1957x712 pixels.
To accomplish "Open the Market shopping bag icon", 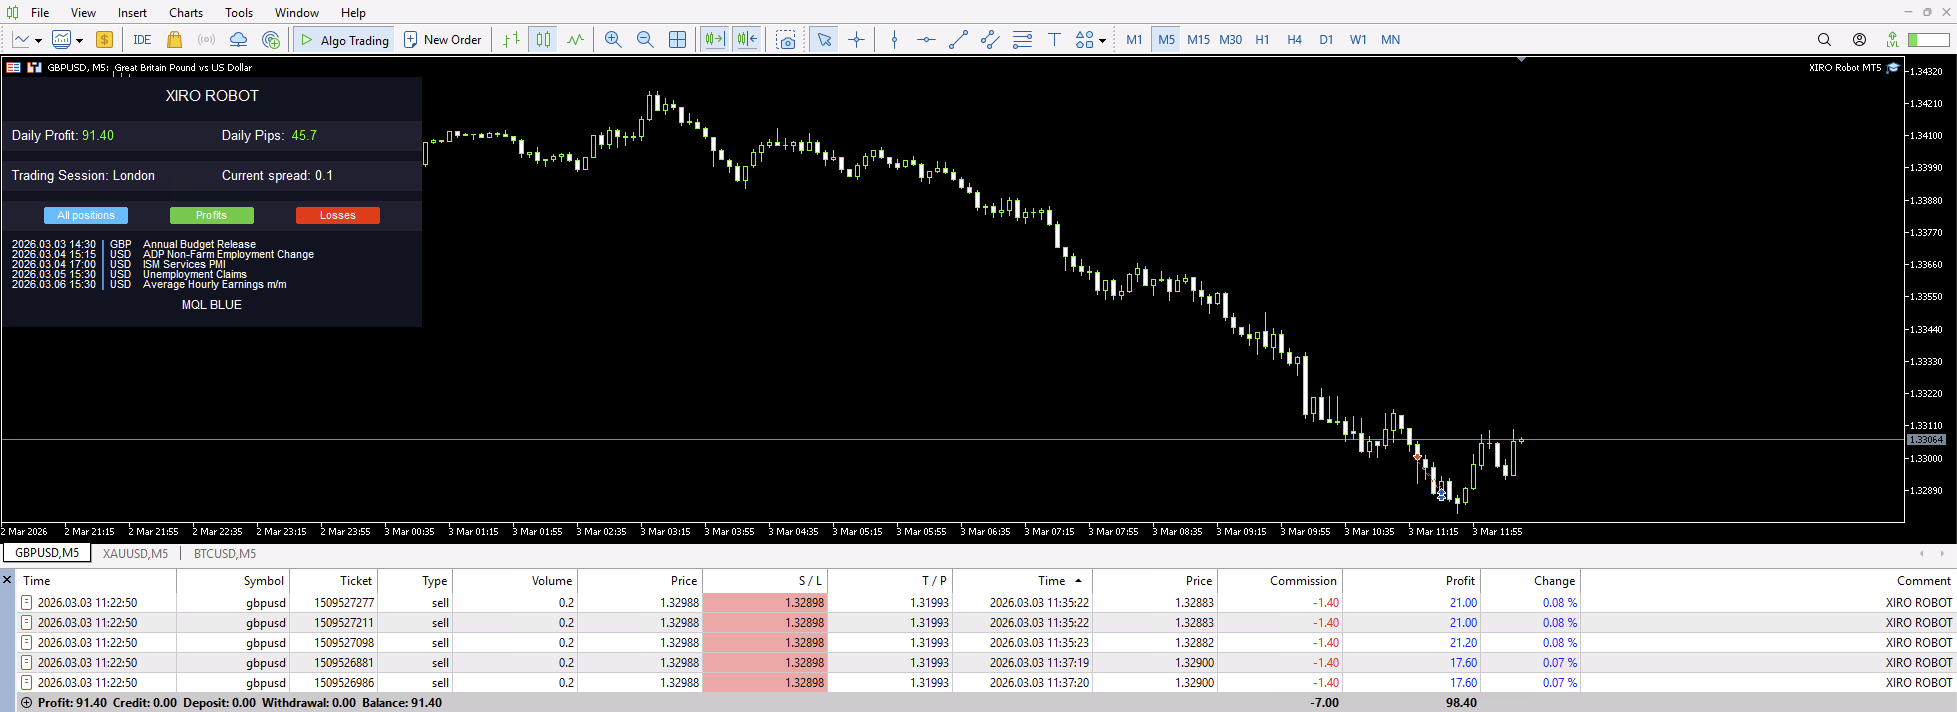I will (x=174, y=40).
